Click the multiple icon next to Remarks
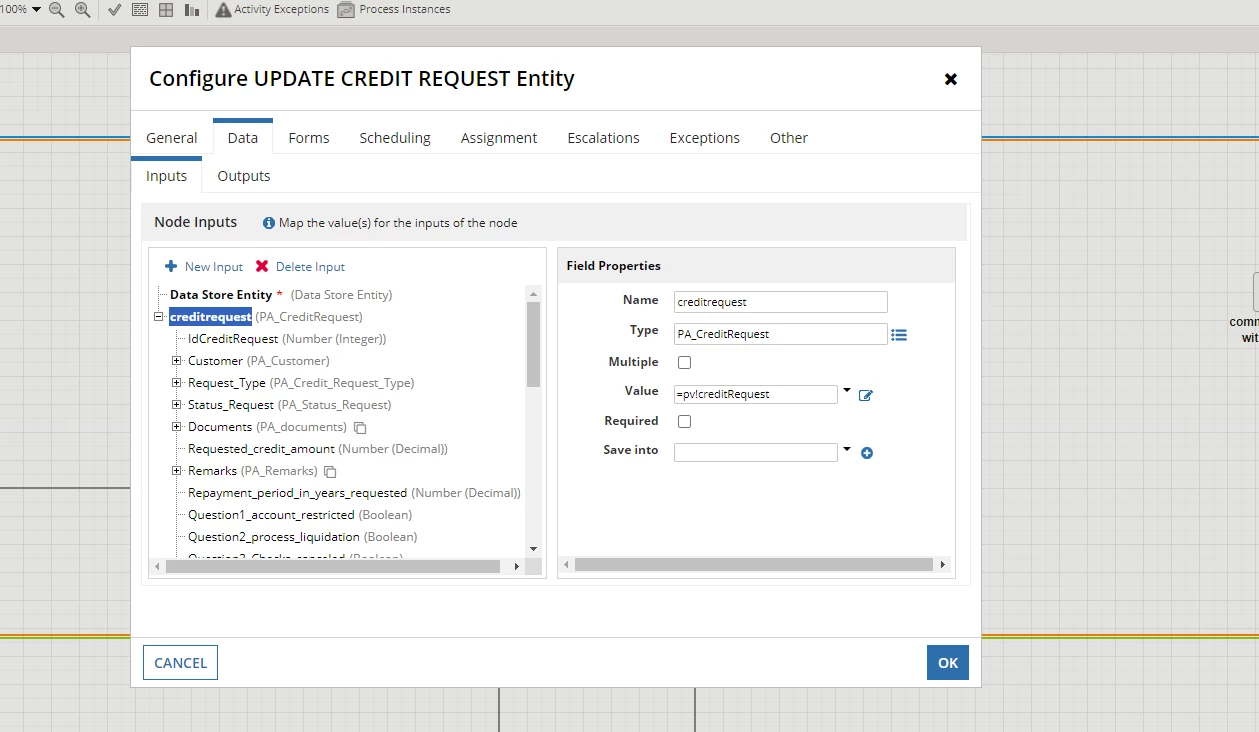The image size is (1259, 732). [330, 472]
